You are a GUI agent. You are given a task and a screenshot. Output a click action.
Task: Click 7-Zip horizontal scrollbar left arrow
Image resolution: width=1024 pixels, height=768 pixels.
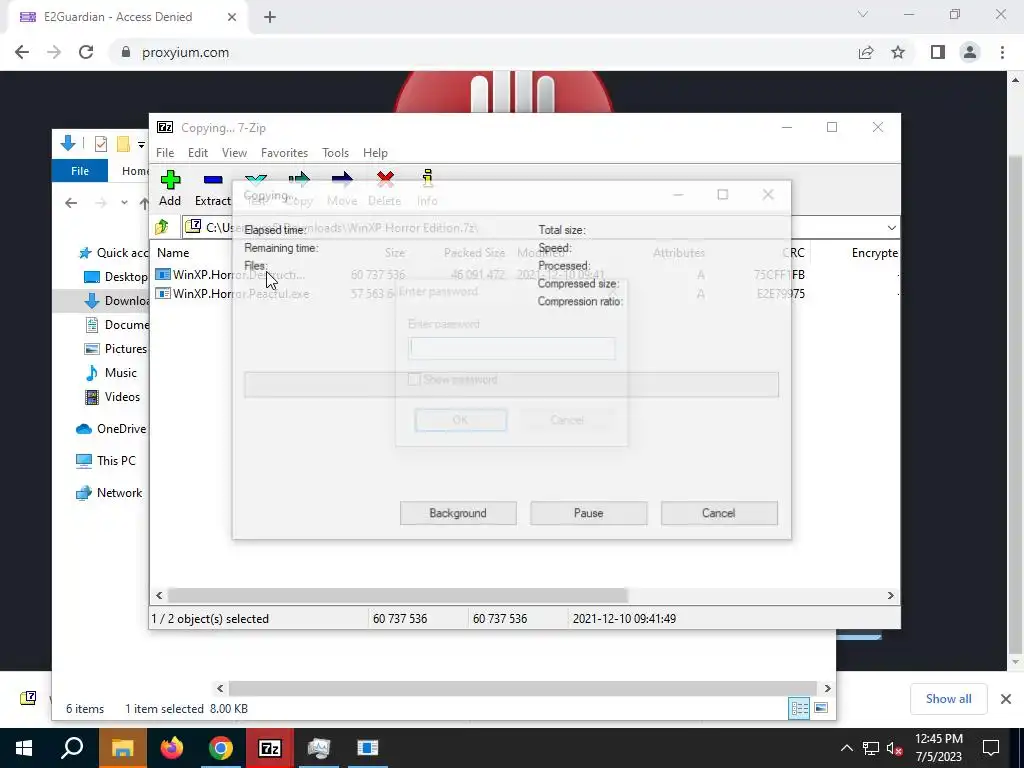pos(159,596)
